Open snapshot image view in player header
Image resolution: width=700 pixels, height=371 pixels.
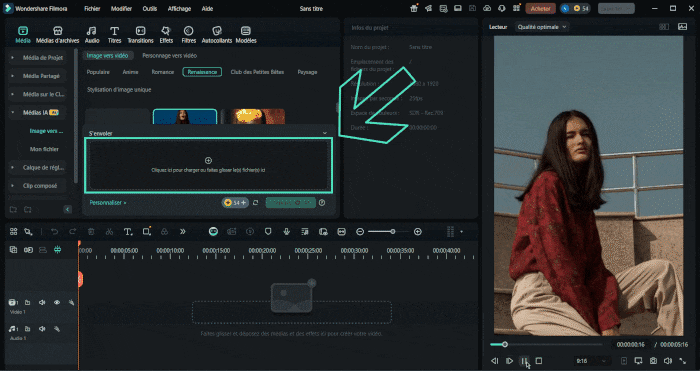click(682, 27)
